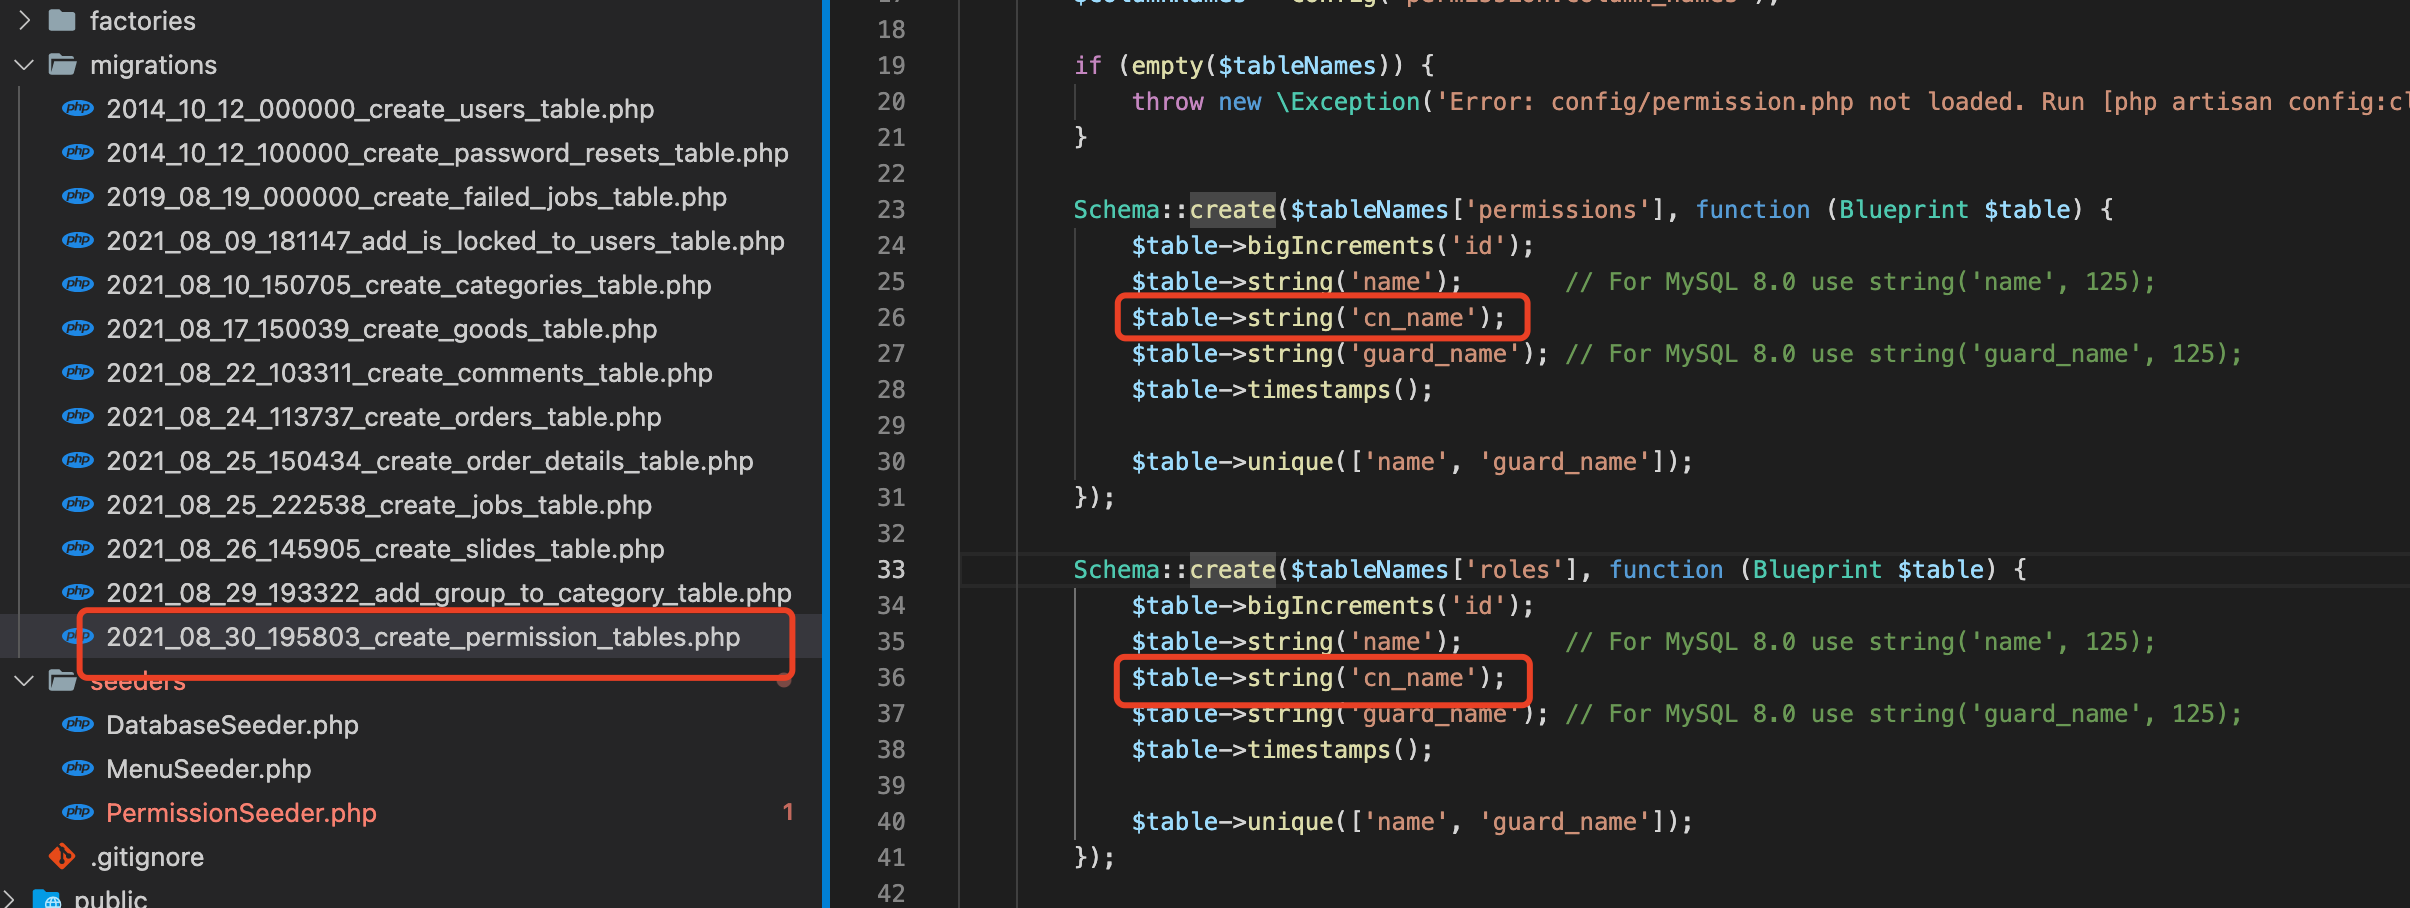
Task: Open the .gitignore file
Action: (x=147, y=857)
